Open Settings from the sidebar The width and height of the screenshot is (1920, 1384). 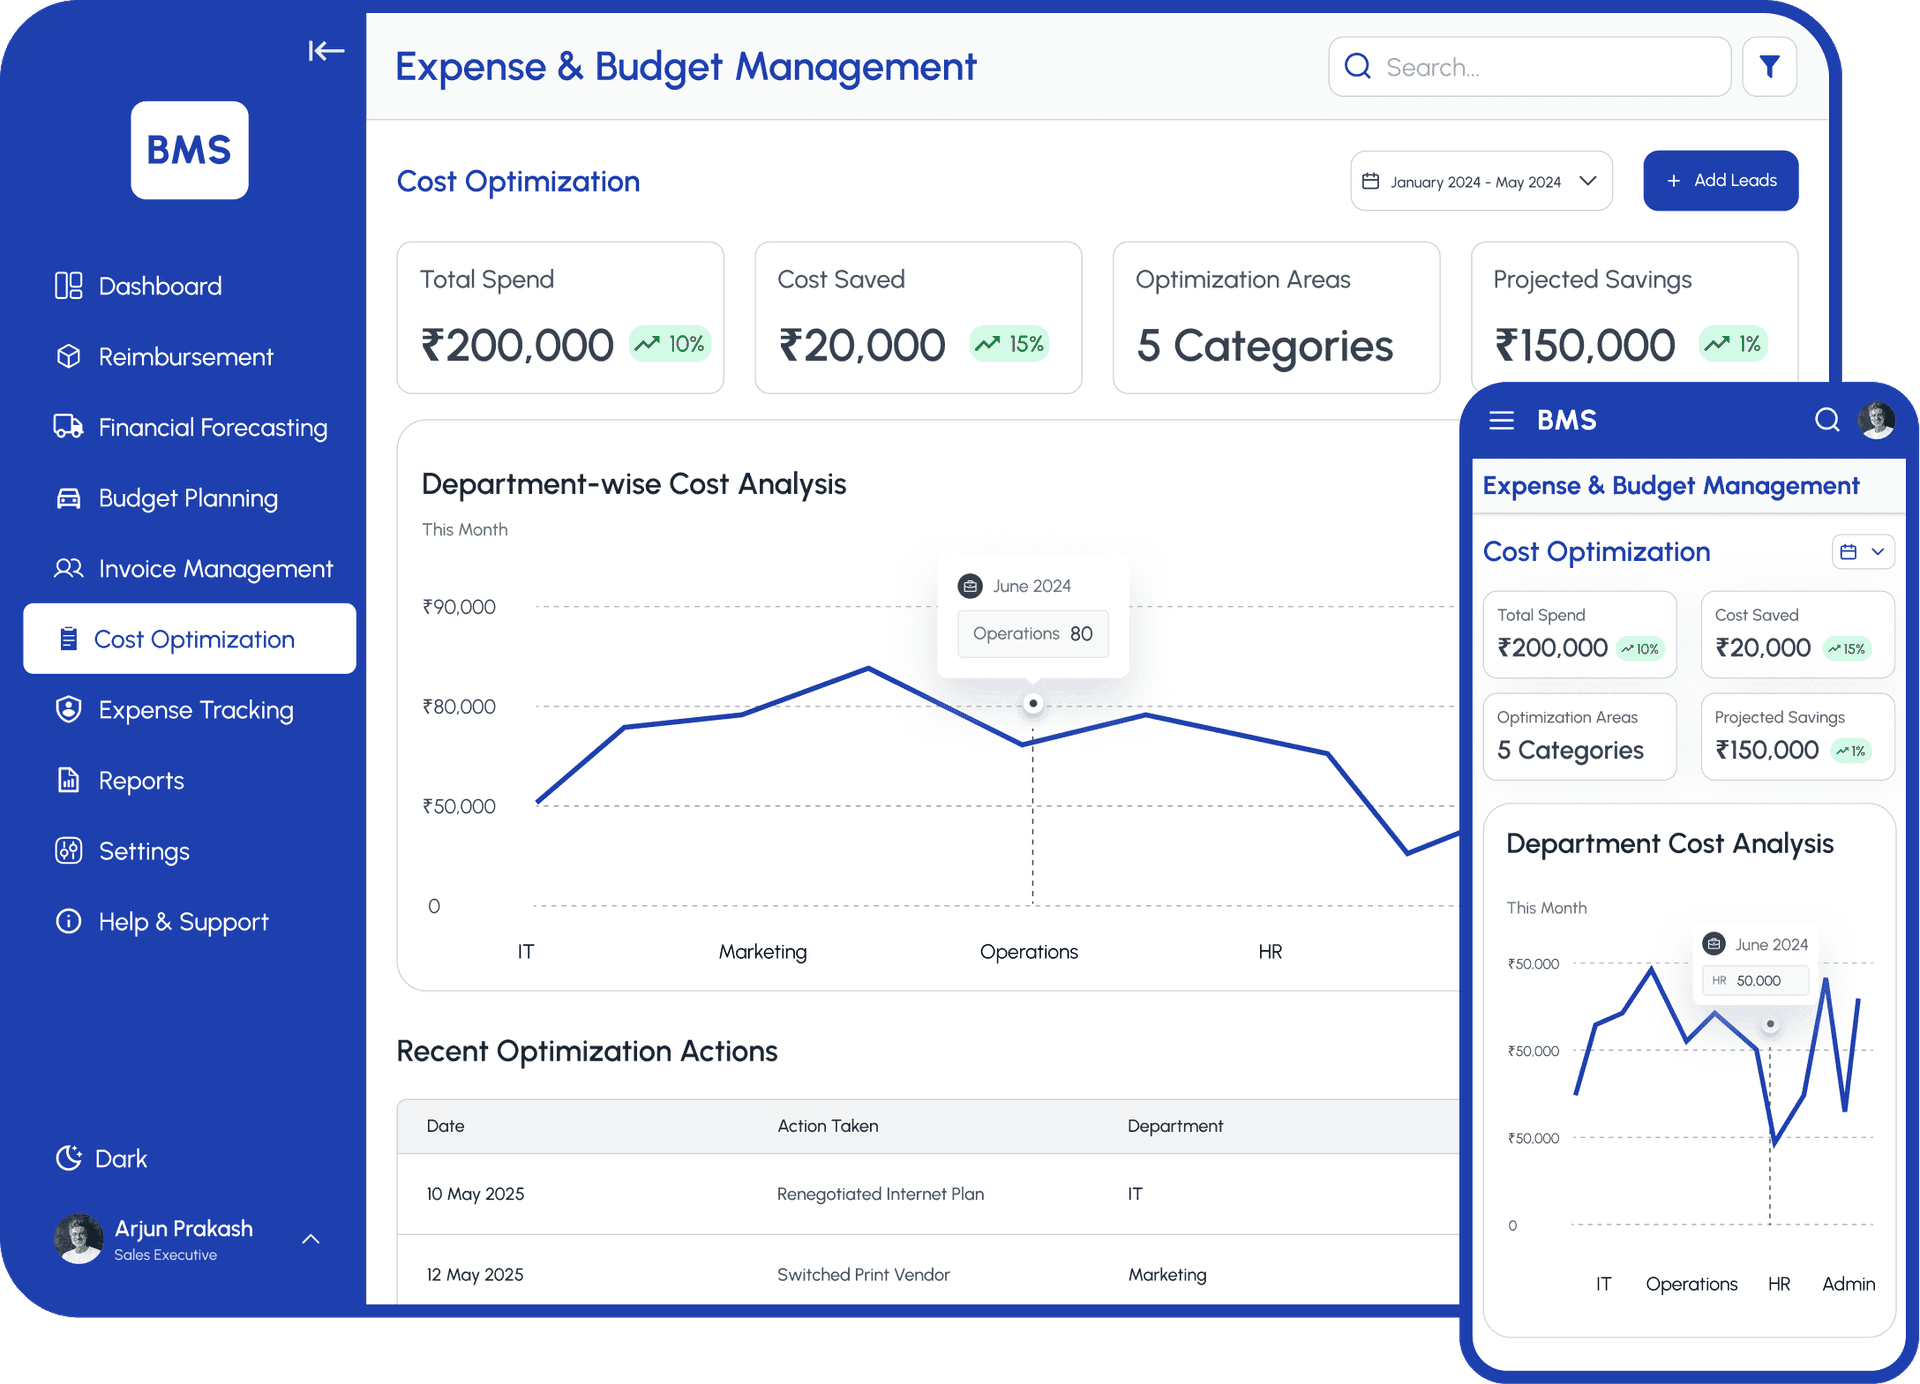tap(68, 851)
